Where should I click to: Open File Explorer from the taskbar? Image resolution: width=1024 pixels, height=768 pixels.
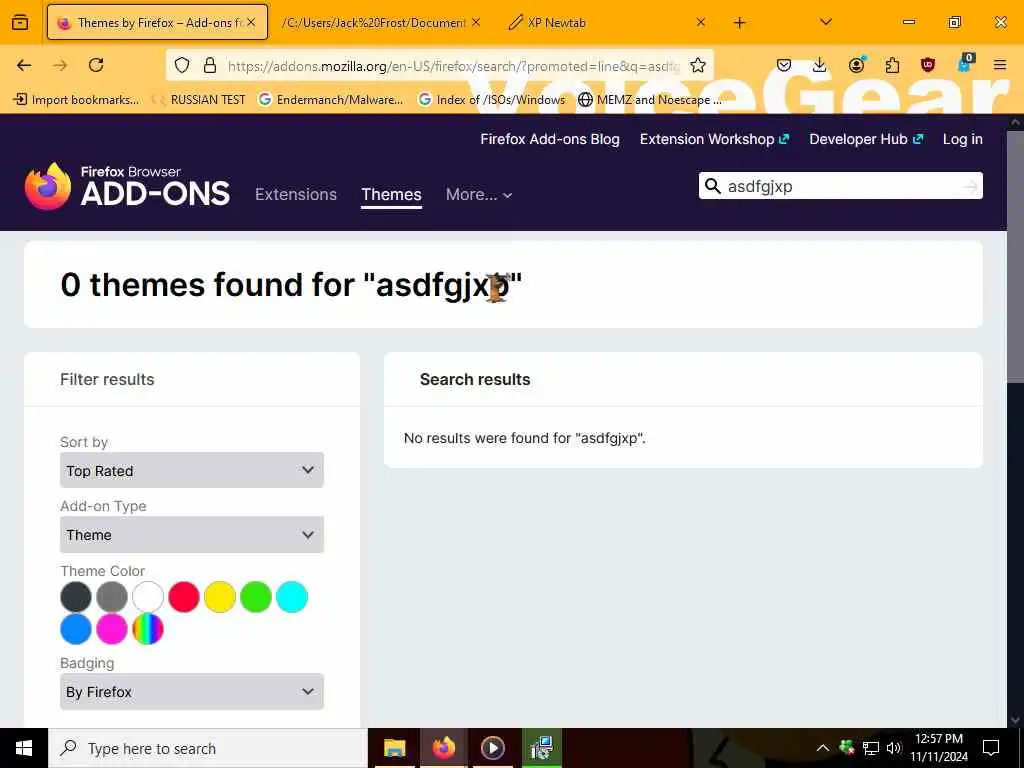(394, 748)
